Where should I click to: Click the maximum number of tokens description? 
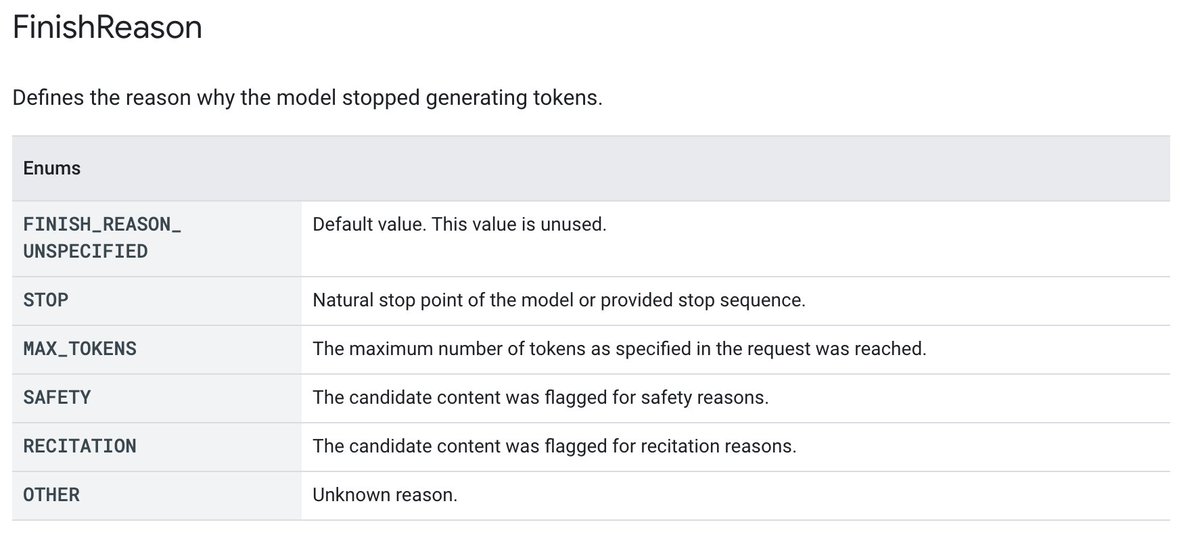pyautogui.click(x=620, y=349)
